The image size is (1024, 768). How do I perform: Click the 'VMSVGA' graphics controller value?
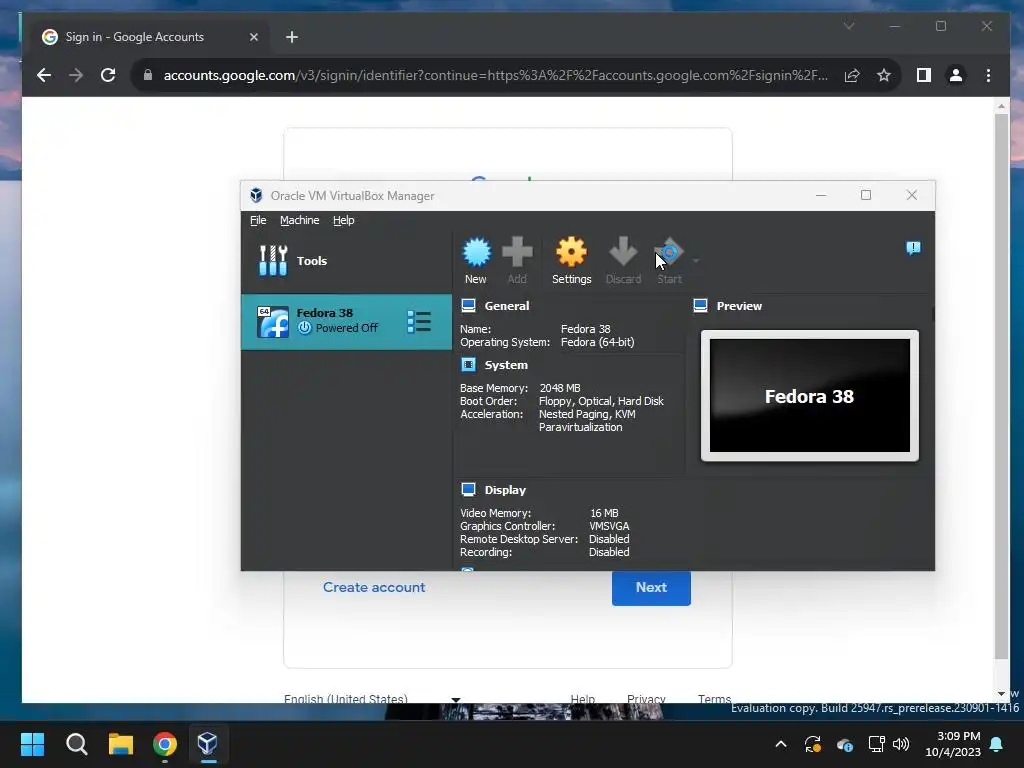(609, 526)
